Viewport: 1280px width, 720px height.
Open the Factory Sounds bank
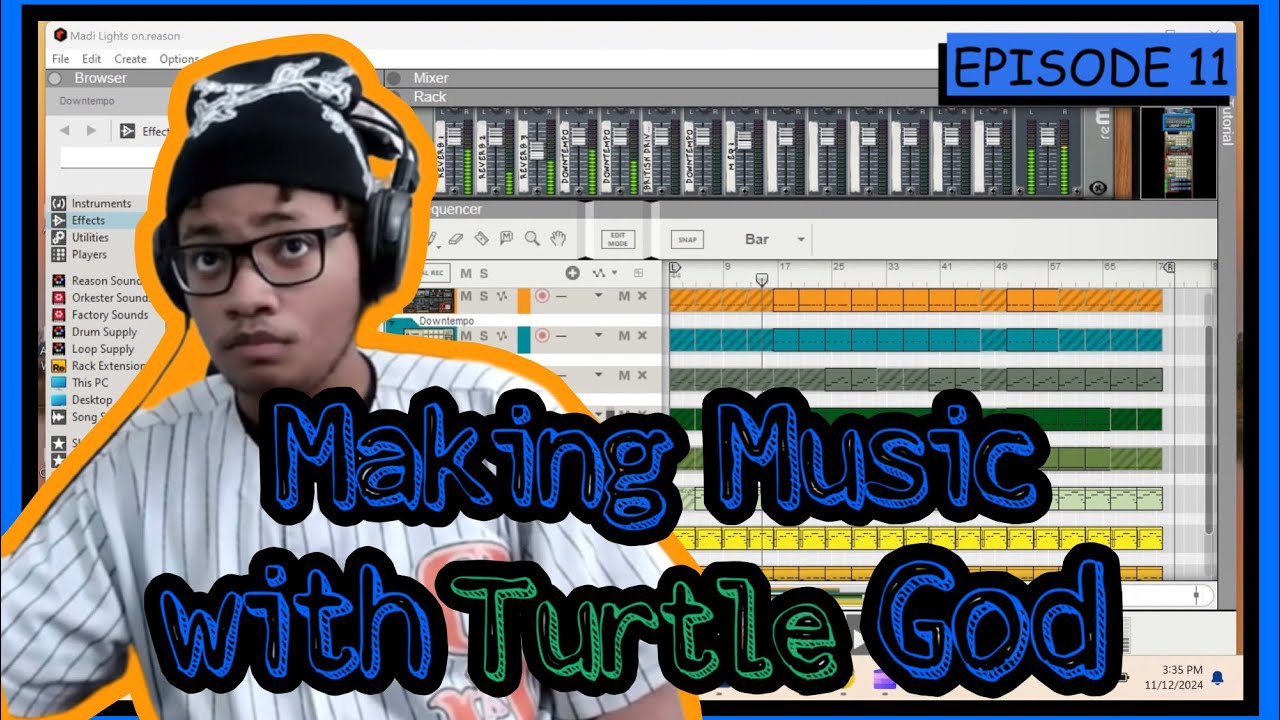pos(109,315)
